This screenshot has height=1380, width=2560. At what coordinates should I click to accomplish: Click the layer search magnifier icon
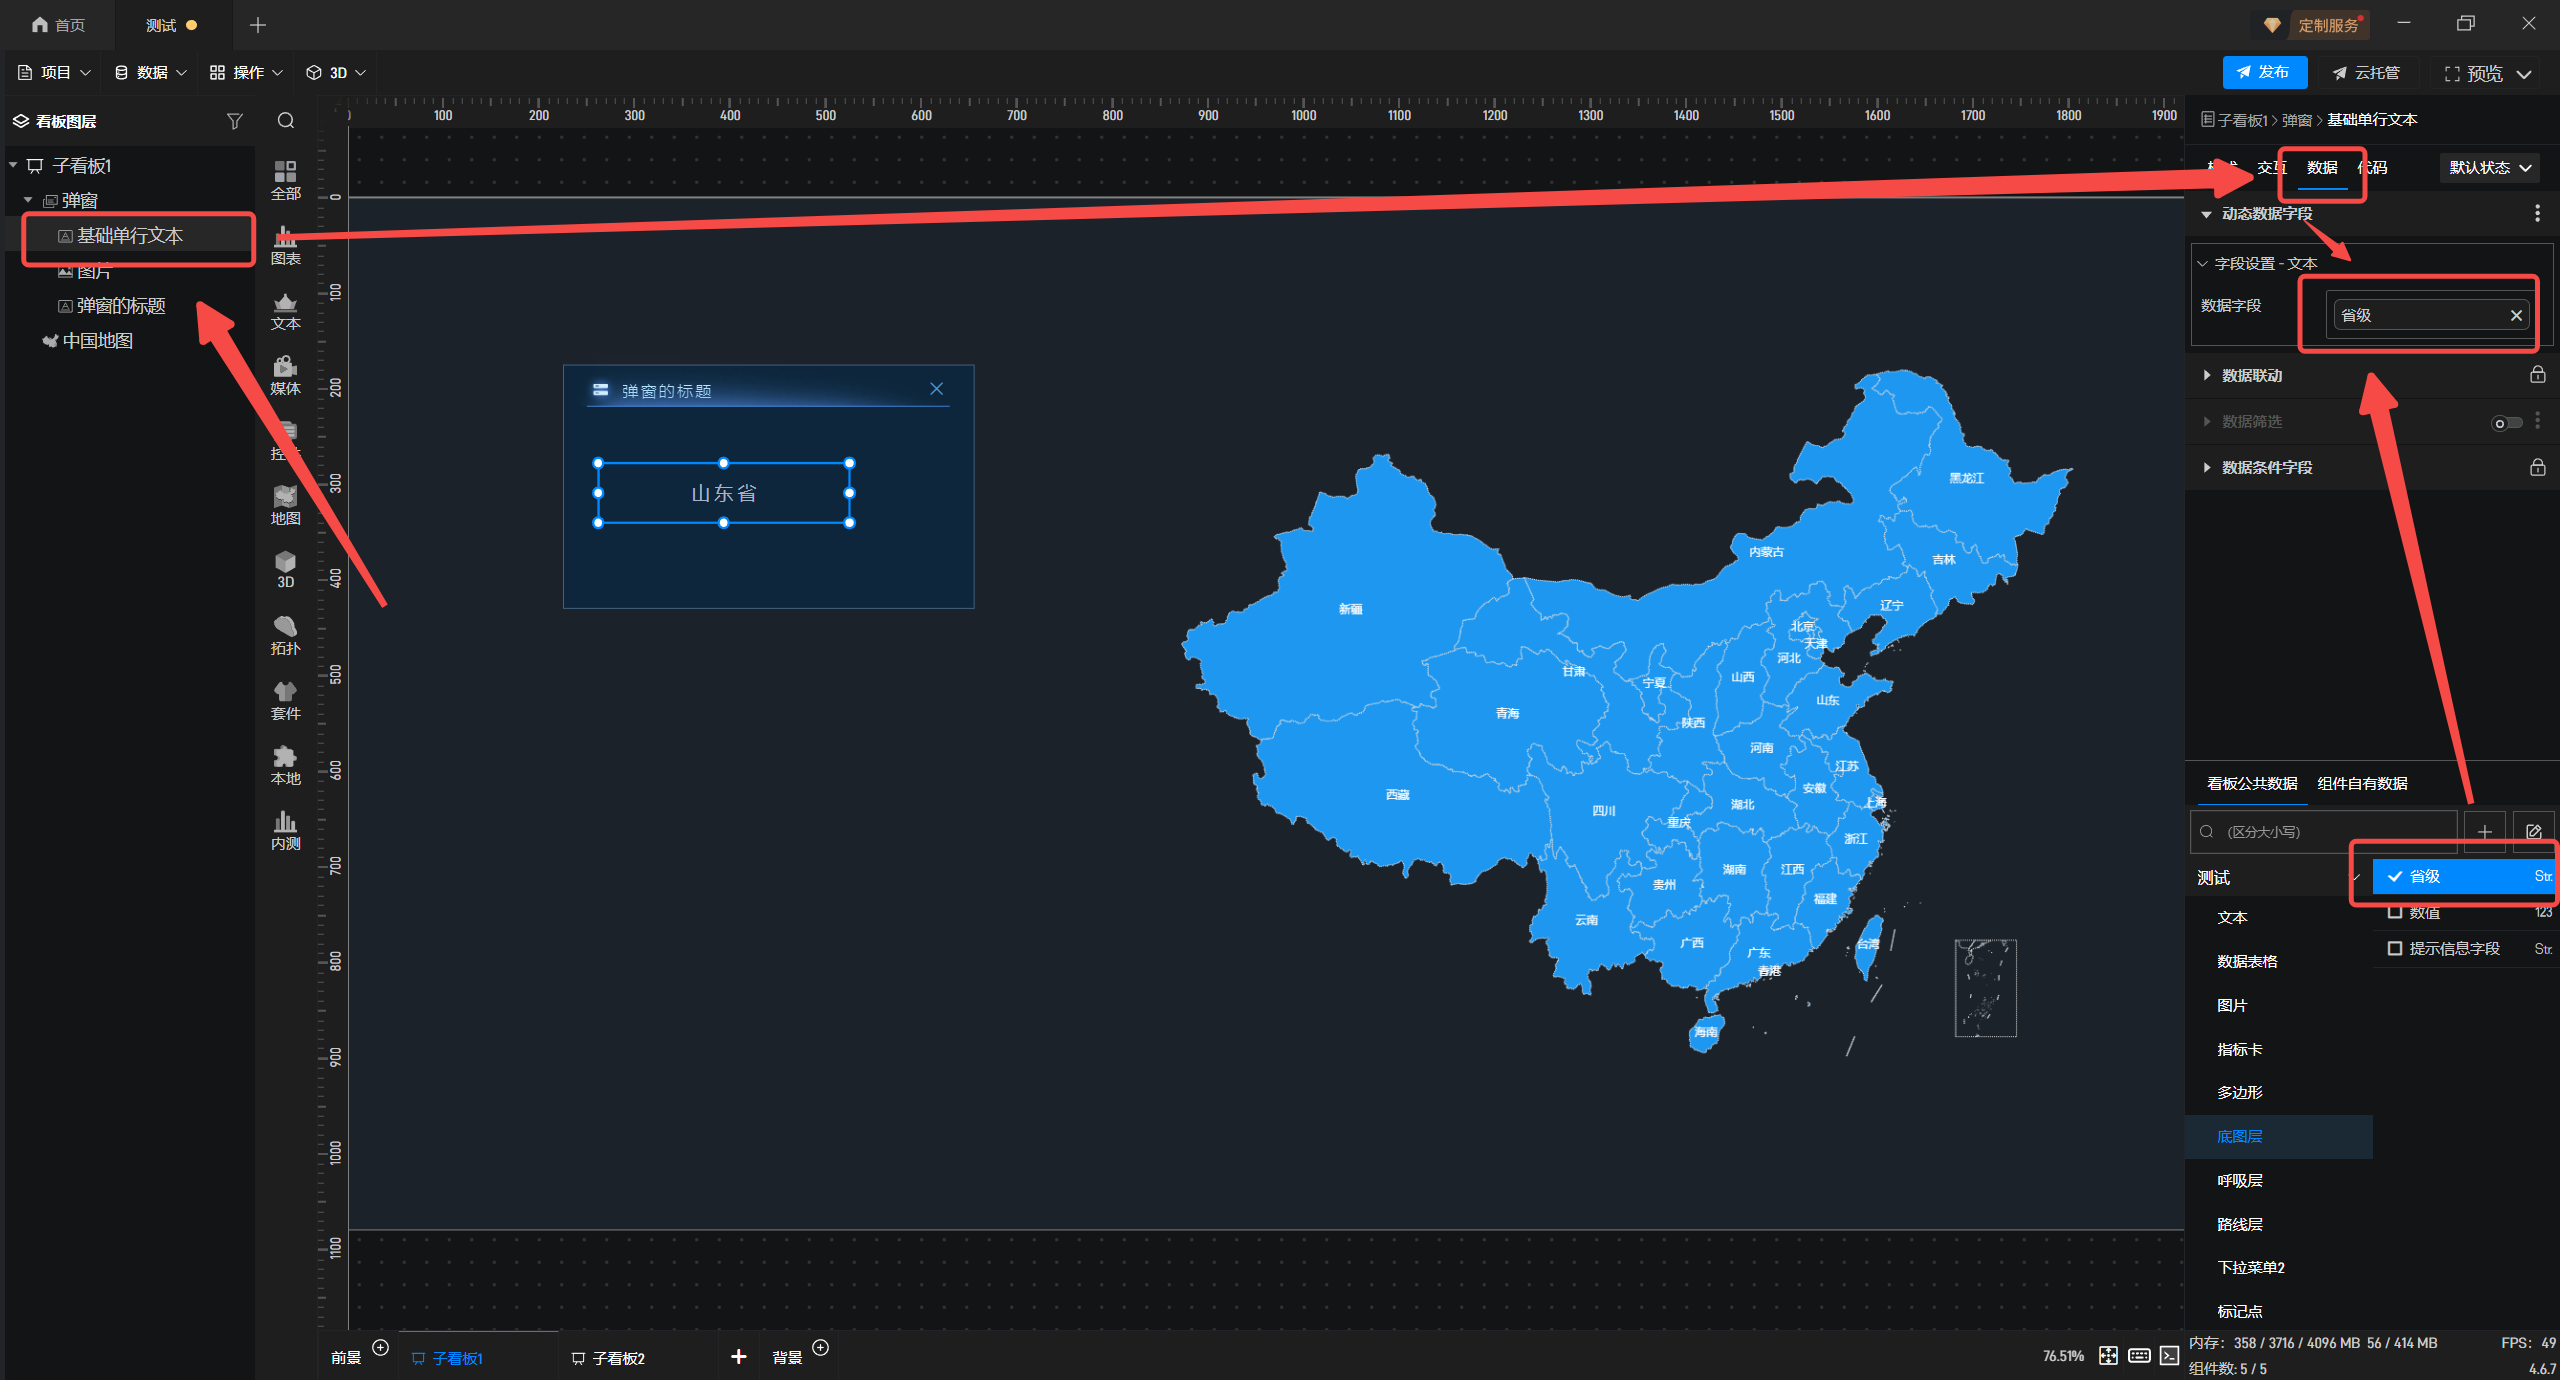(286, 121)
